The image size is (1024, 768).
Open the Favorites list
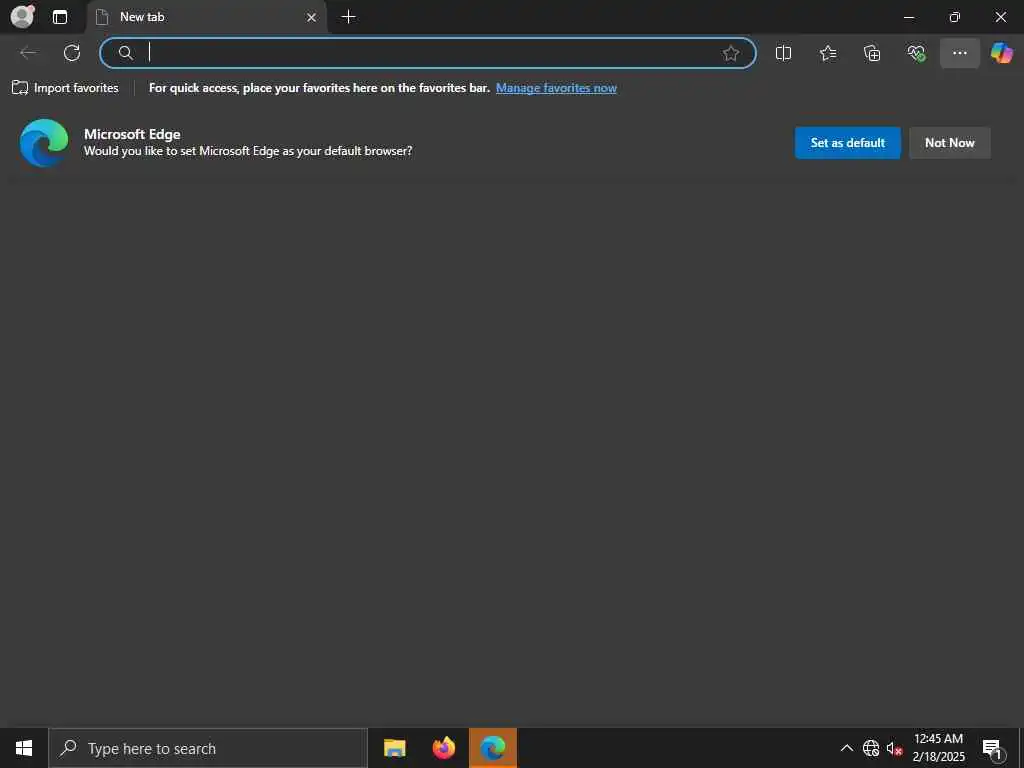tap(827, 53)
